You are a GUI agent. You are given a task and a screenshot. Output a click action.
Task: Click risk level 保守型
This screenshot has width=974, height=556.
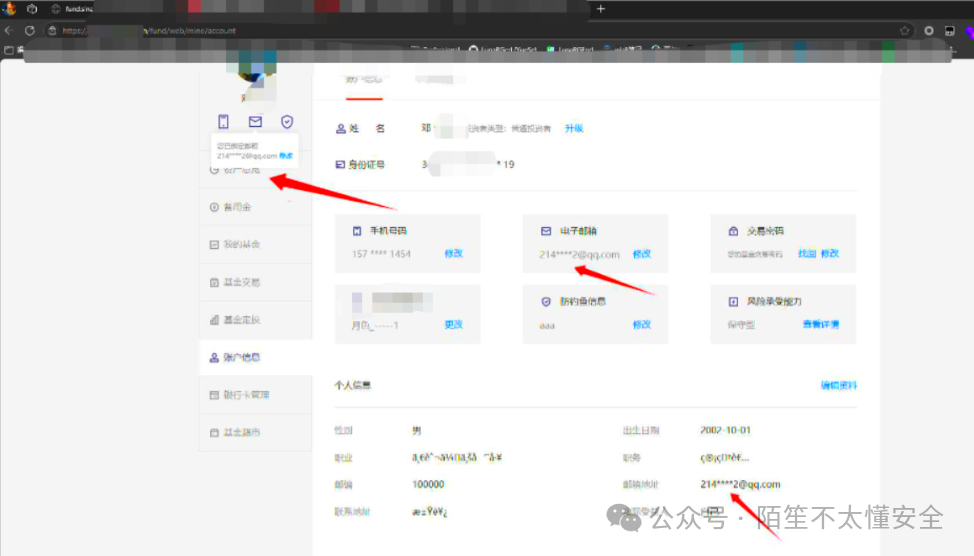[741, 325]
